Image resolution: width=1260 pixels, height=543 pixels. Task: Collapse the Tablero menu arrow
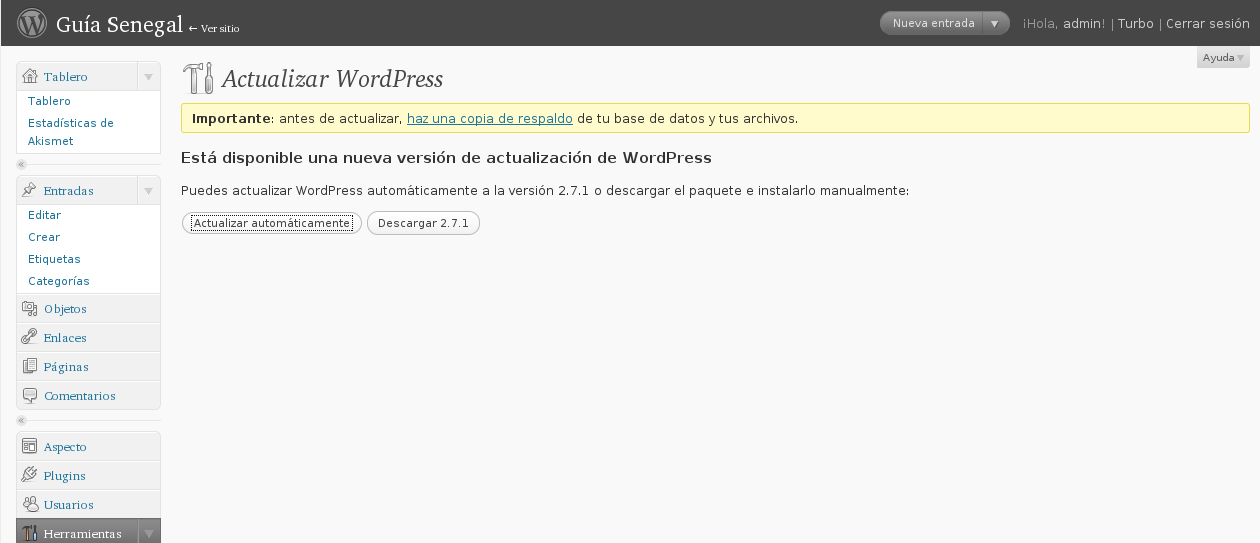[148, 77]
